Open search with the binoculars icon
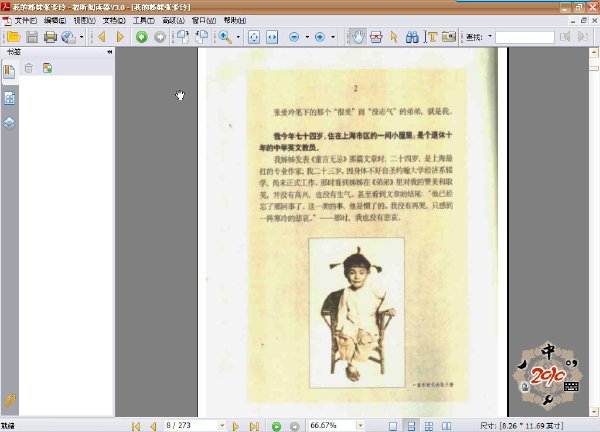The height and width of the screenshot is (432, 600). coord(412,37)
